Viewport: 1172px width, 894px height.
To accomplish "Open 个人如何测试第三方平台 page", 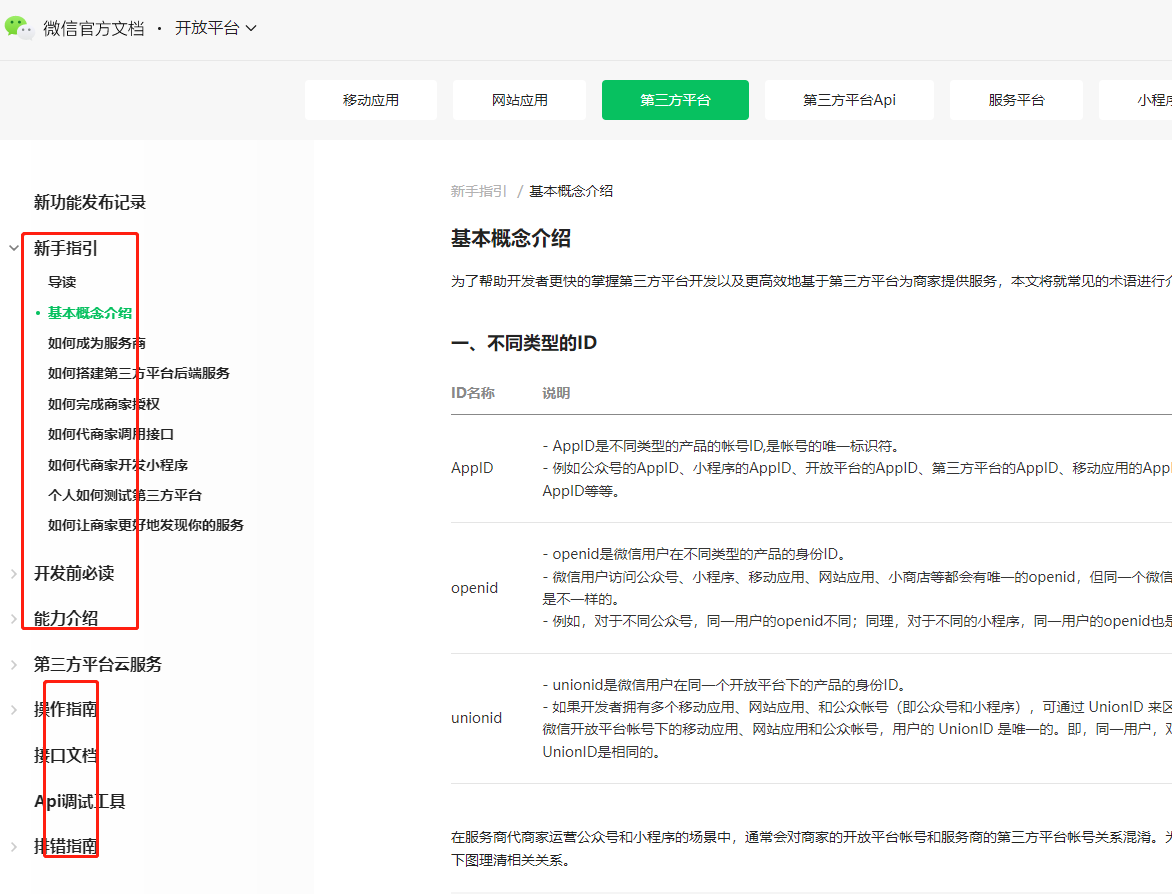I will click(125, 495).
